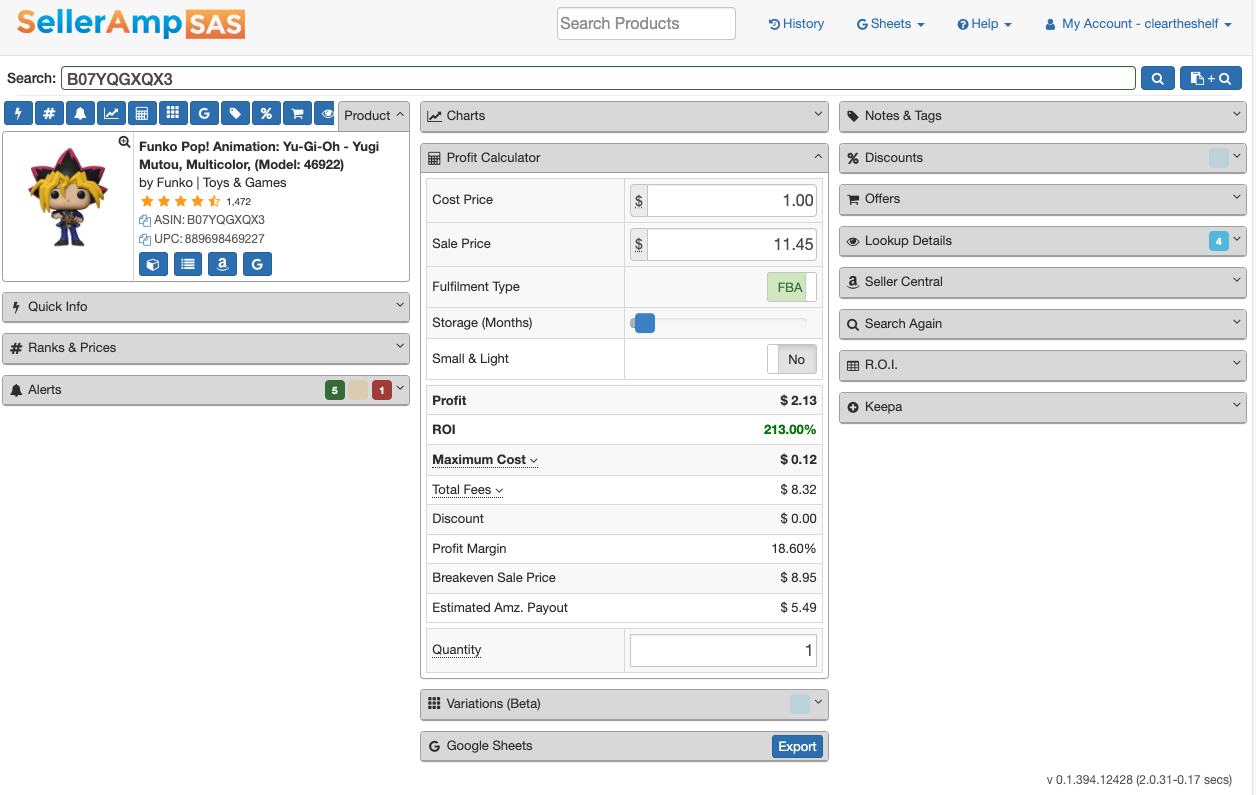The height and width of the screenshot is (795, 1256).
Task: Click the G Google Sheets toolbar icon
Action: [204, 114]
